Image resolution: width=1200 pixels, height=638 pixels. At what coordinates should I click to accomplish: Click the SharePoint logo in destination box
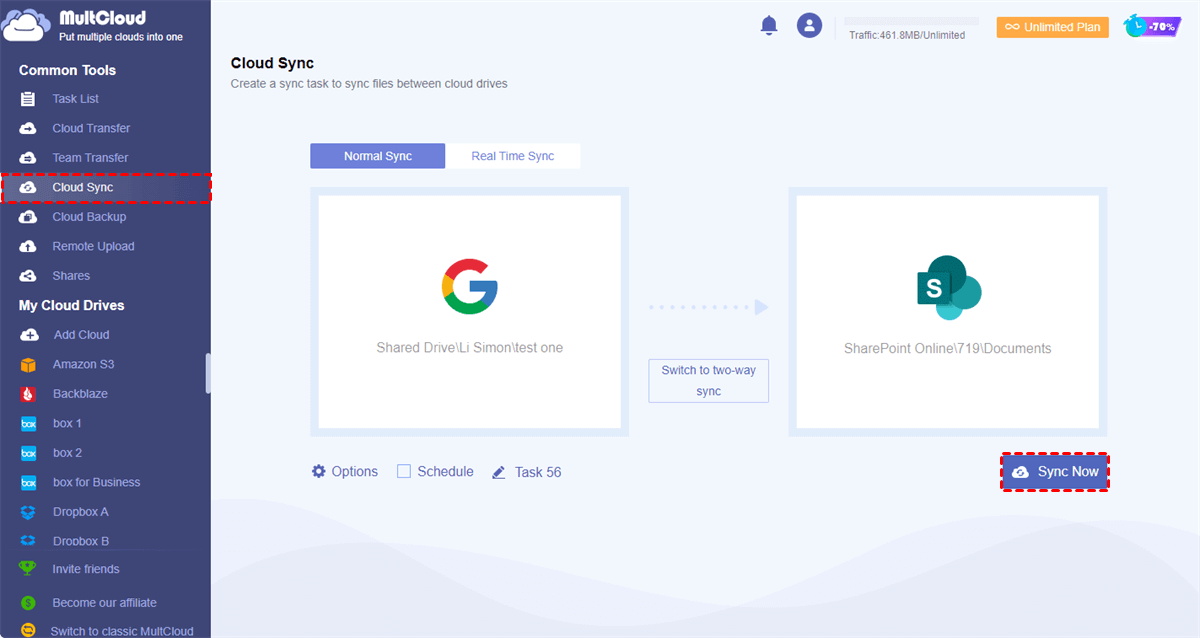tap(949, 288)
